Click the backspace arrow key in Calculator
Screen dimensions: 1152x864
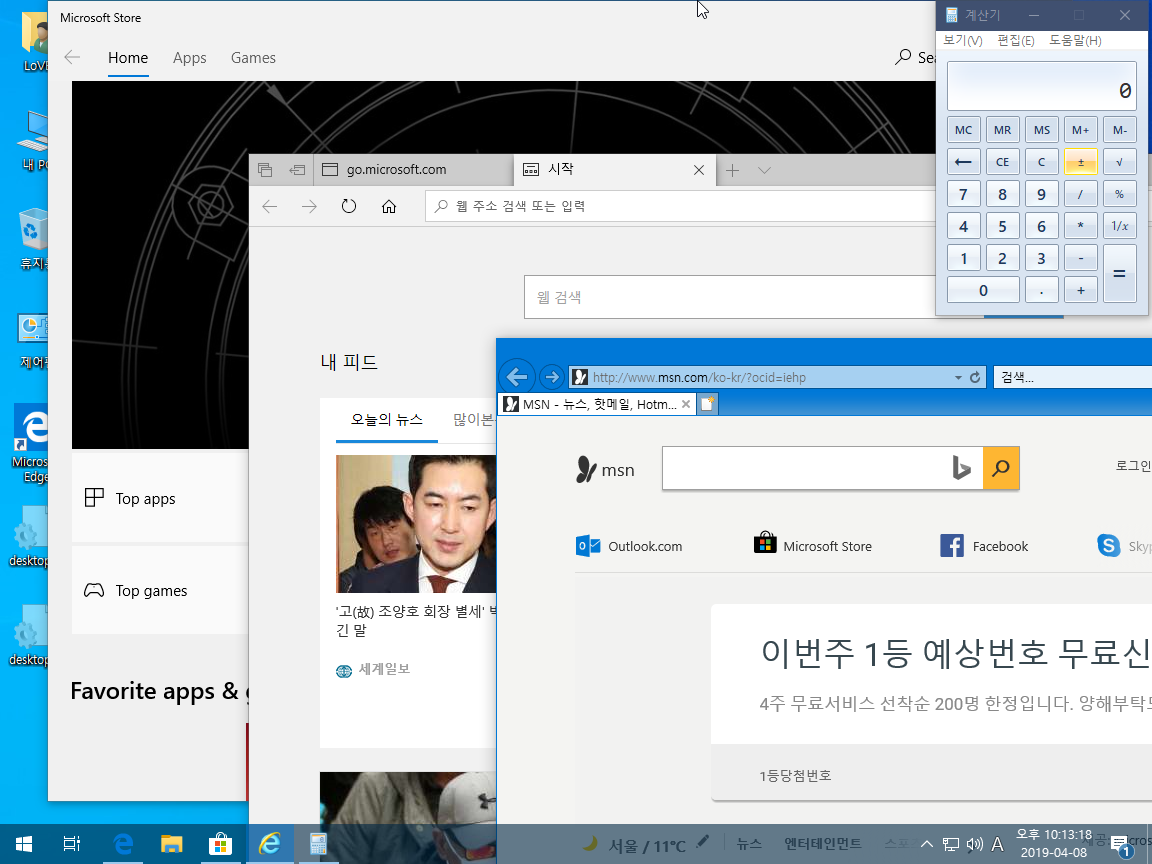click(963, 162)
